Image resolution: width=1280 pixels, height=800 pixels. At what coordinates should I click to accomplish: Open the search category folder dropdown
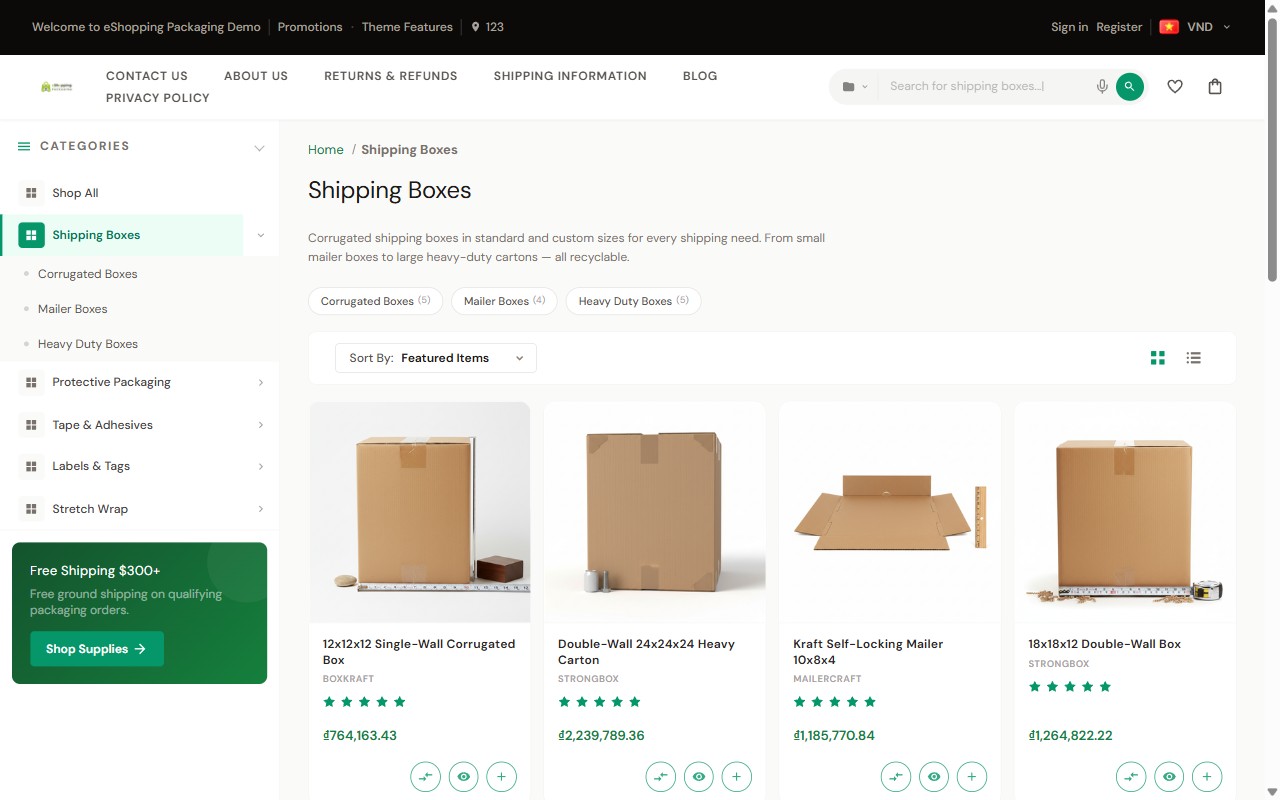[855, 87]
